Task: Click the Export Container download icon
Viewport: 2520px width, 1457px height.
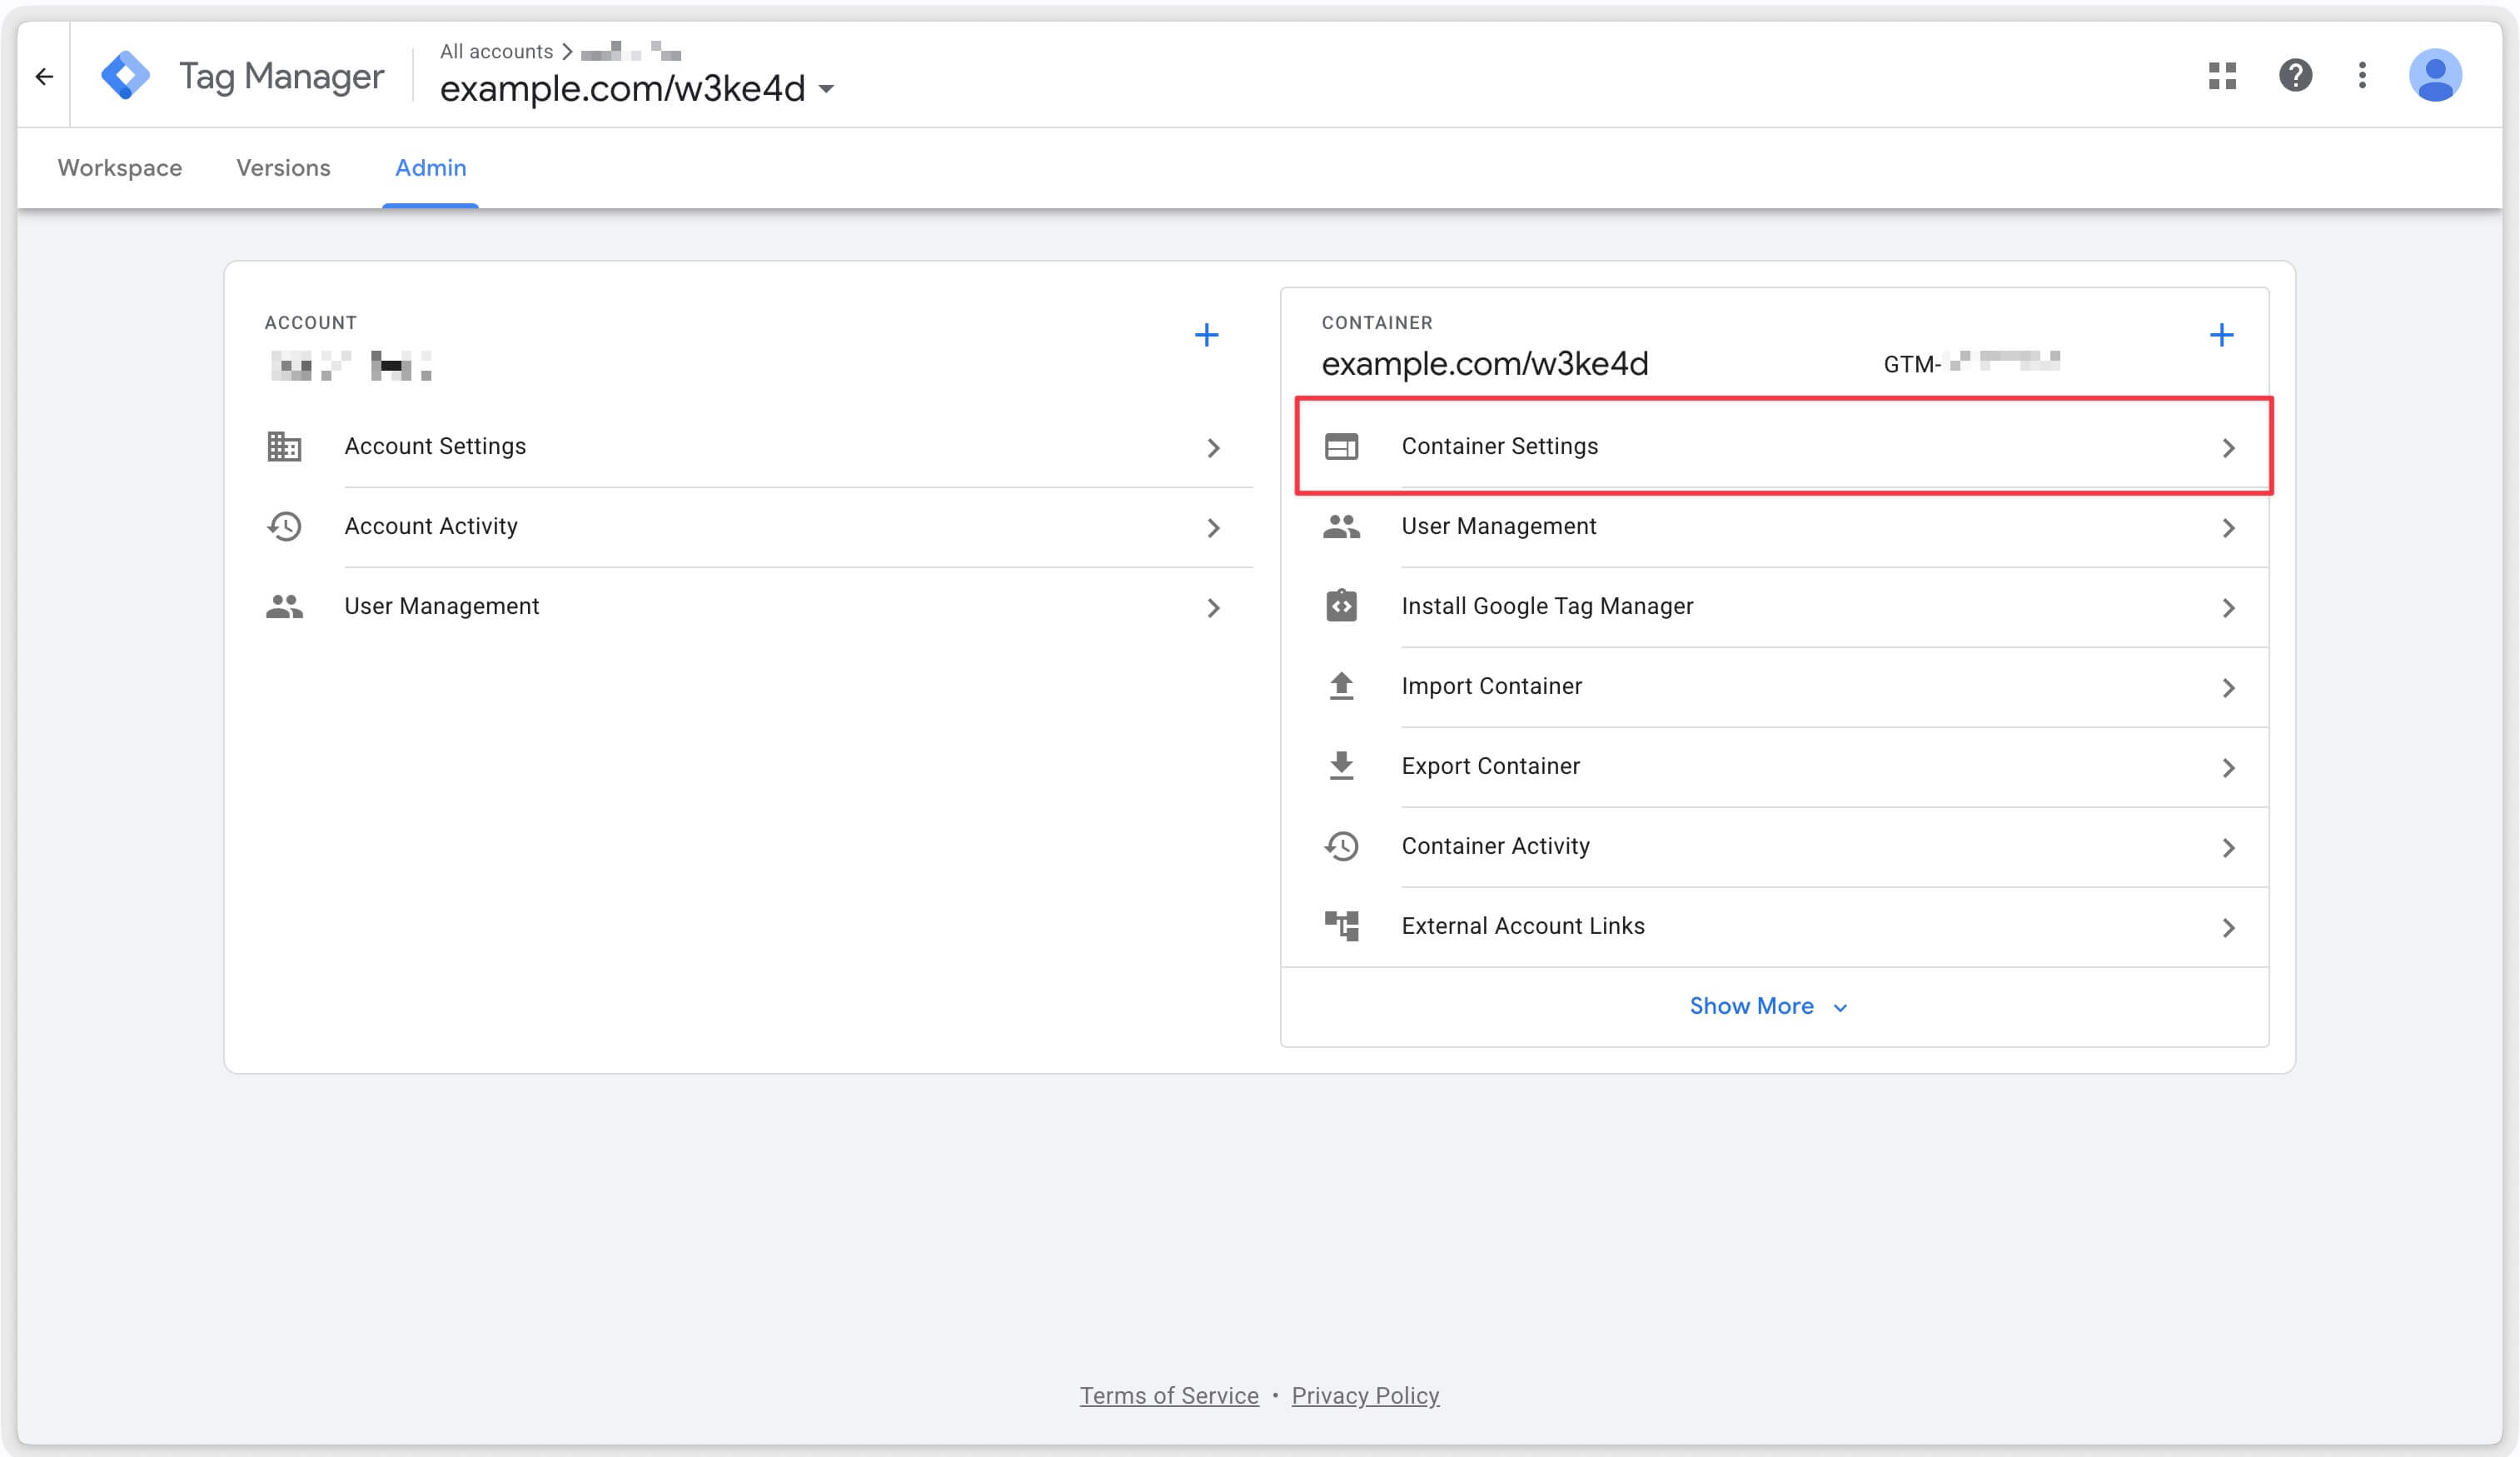Action: (1341, 766)
